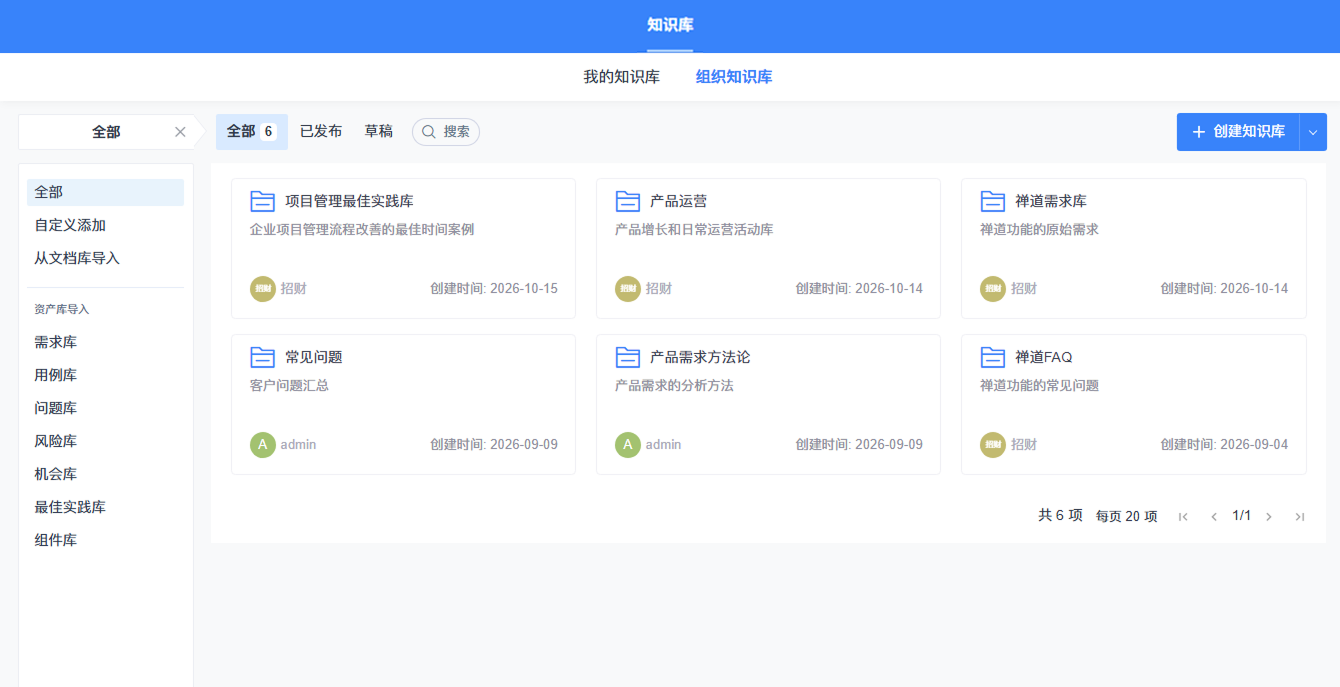Go to first page of pagination
The image size is (1340, 687).
coord(1183,516)
